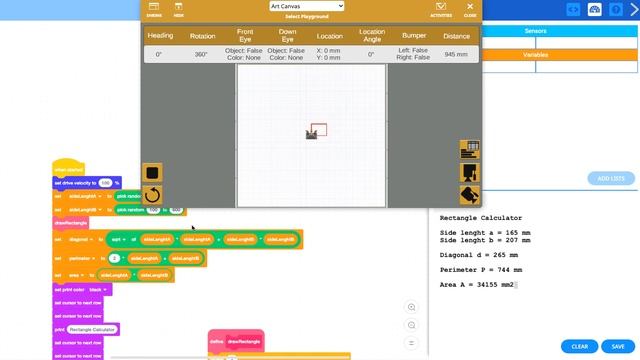Viewport: 640px width, 360px height.
Task: Click the Location Angle column header
Action: click(x=372, y=36)
